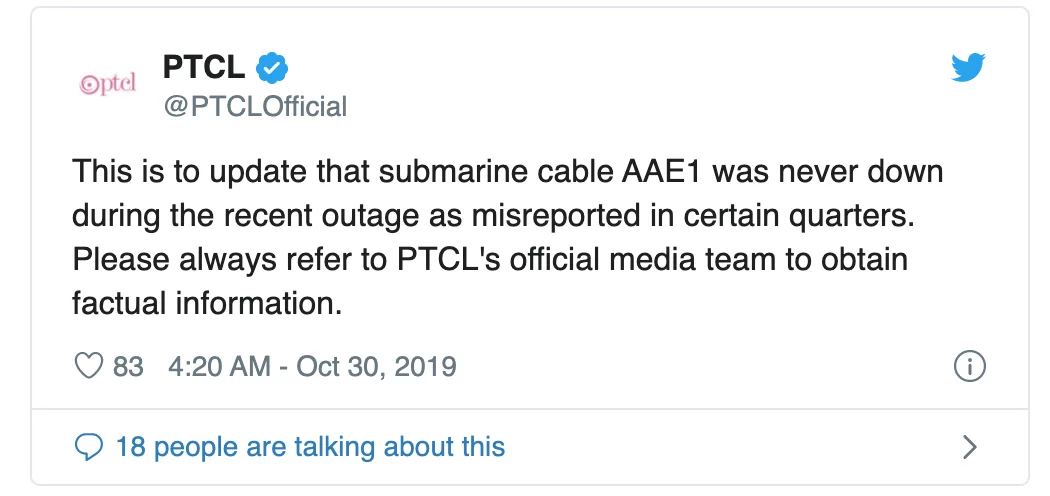This screenshot has width=1050, height=496.
Task: Expand conversation with the right chevron arrow
Action: point(969,447)
